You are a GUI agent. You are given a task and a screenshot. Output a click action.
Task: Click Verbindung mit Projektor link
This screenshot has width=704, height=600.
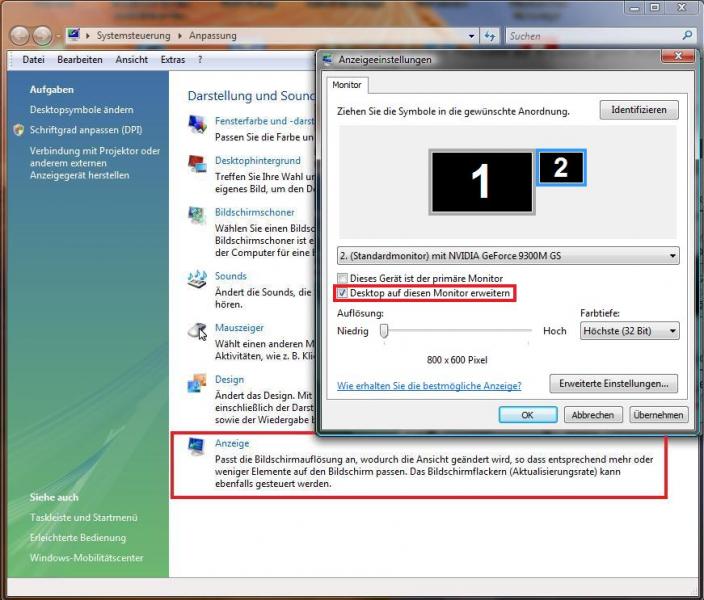click(x=95, y=163)
